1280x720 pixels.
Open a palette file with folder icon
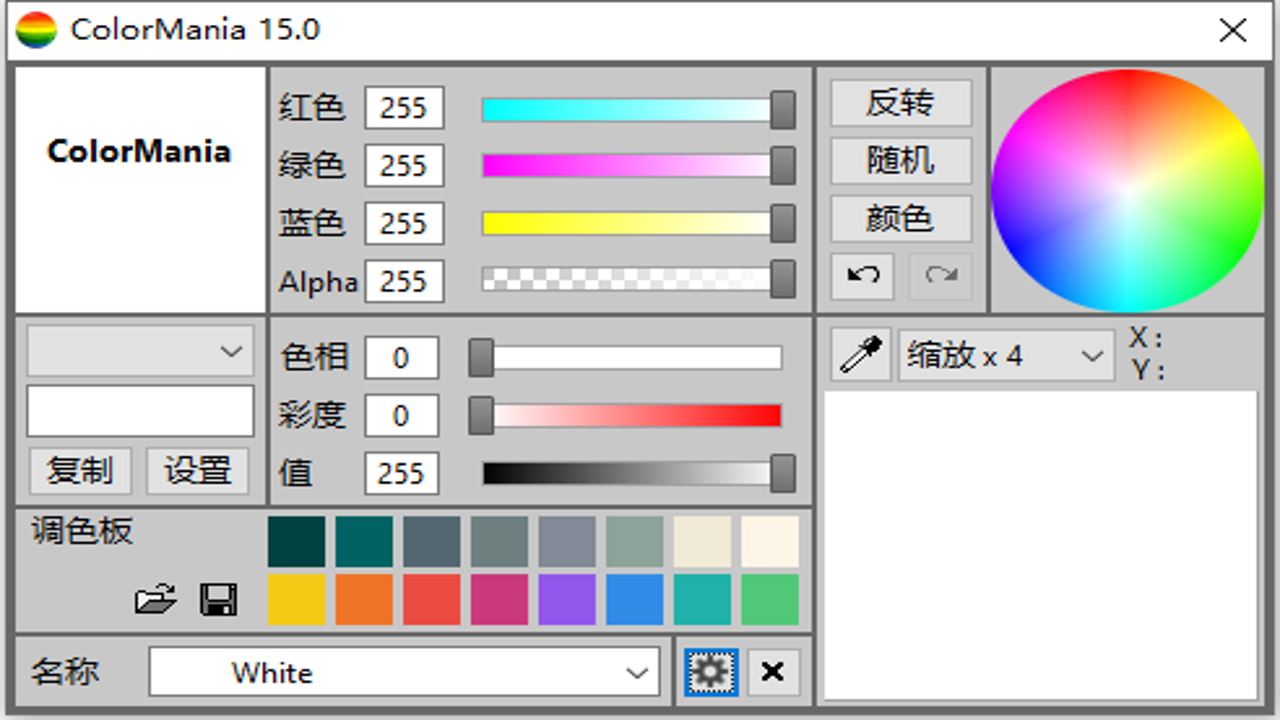click(155, 599)
